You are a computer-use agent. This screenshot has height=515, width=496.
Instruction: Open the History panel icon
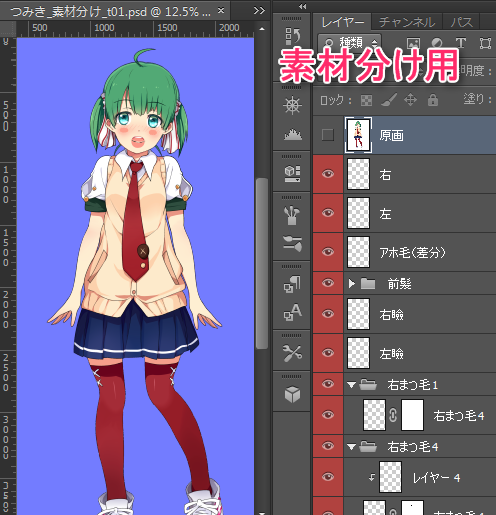[292, 36]
